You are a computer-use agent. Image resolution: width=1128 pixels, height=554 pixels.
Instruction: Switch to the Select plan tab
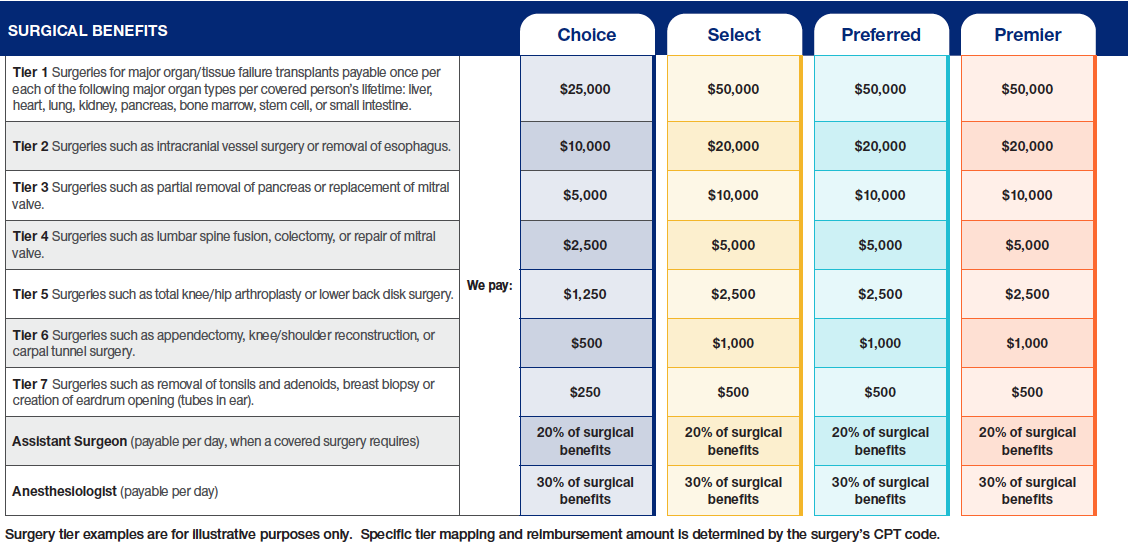point(733,35)
